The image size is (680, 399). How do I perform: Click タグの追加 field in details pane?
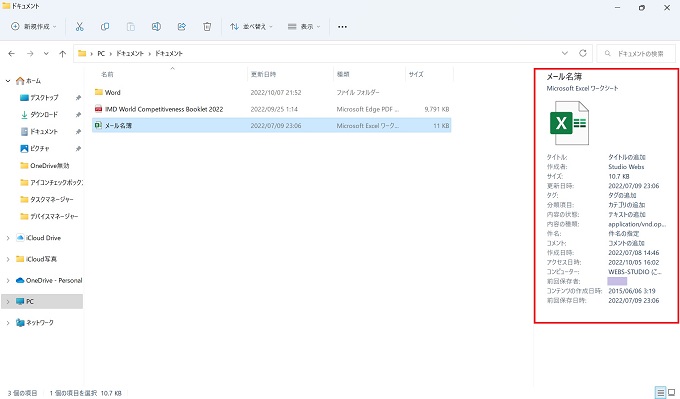pos(623,195)
